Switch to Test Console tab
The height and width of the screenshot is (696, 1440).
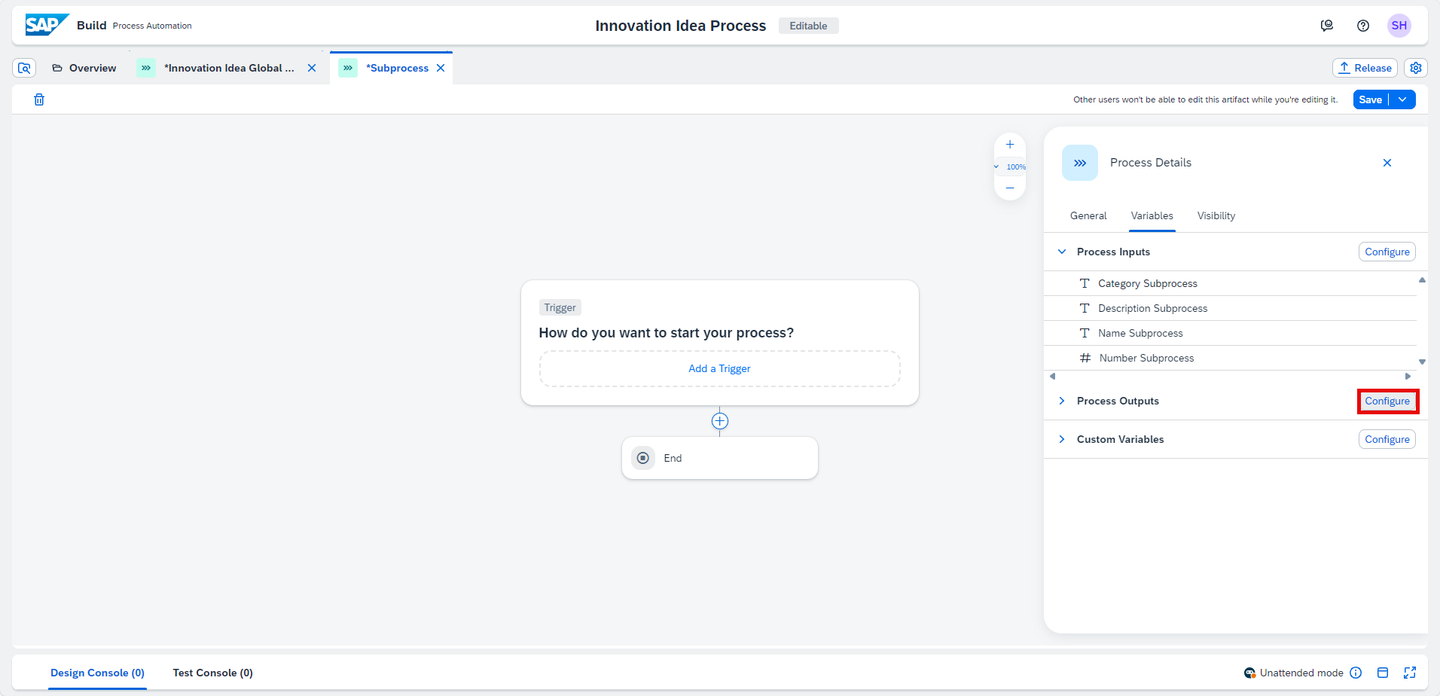pos(213,673)
